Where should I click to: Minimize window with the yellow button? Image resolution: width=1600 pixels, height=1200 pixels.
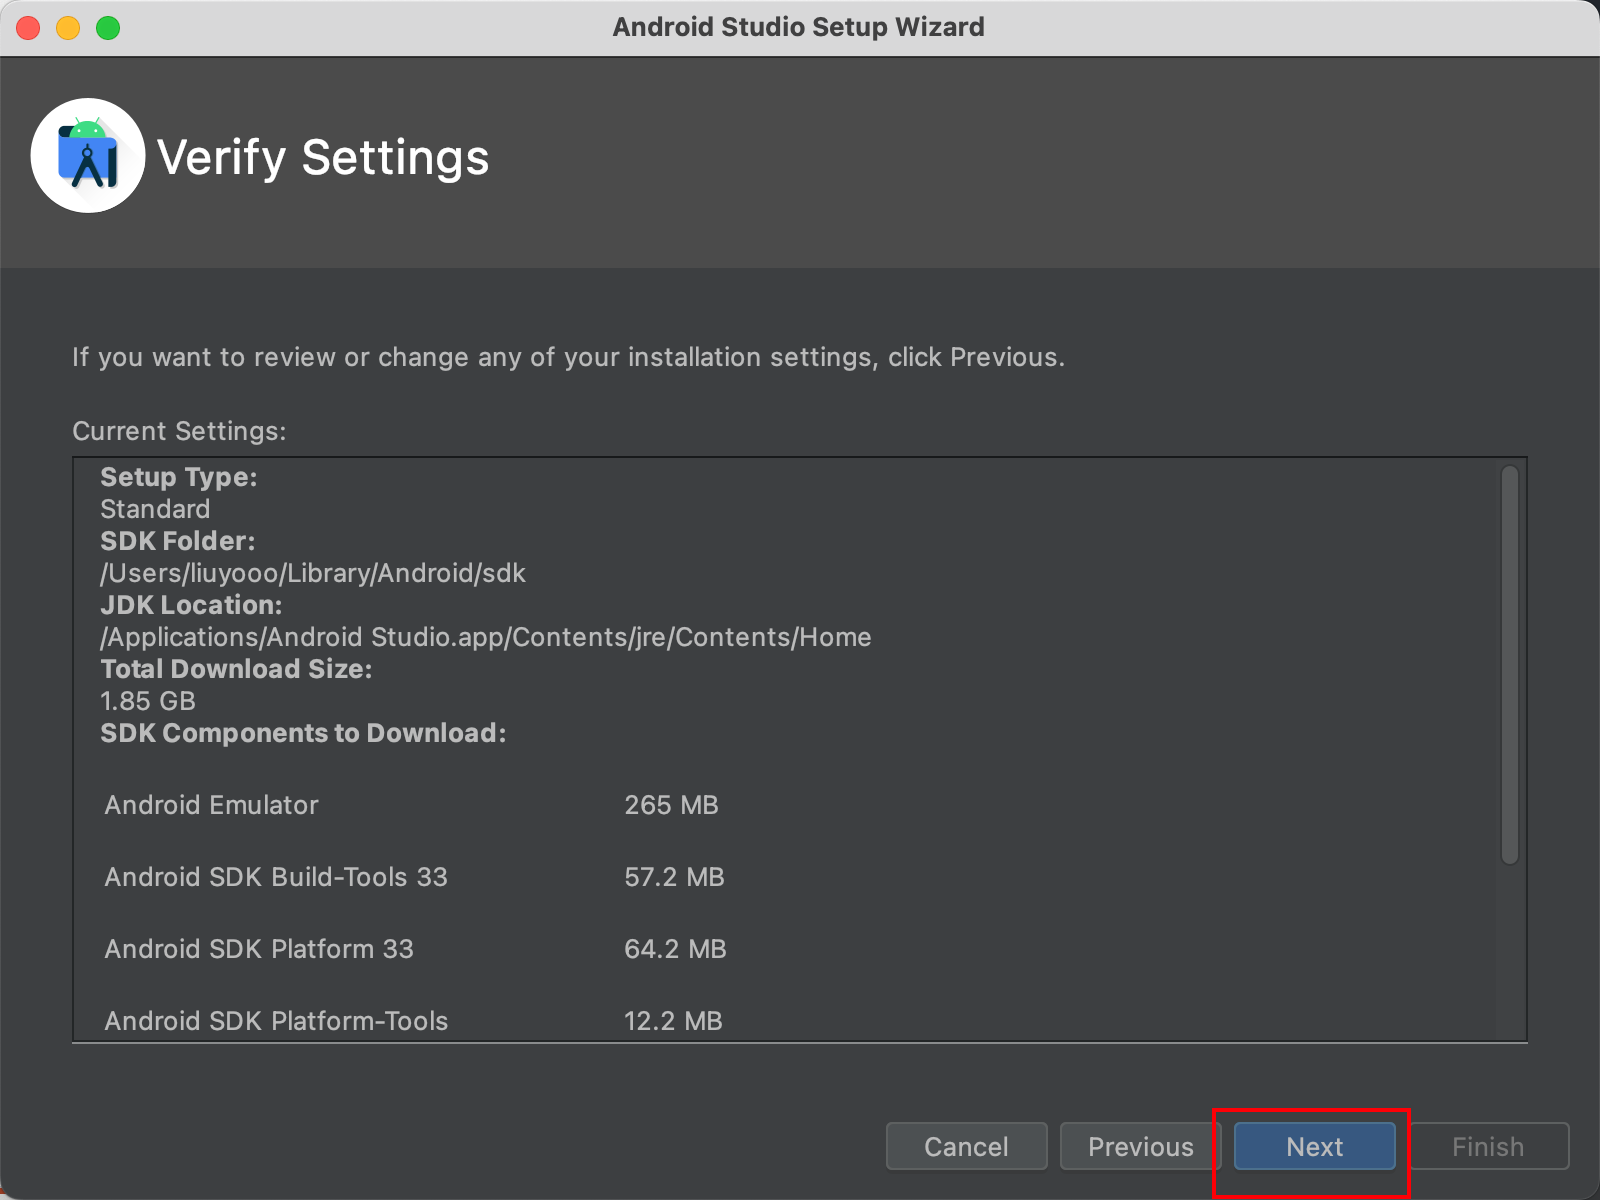click(x=68, y=27)
